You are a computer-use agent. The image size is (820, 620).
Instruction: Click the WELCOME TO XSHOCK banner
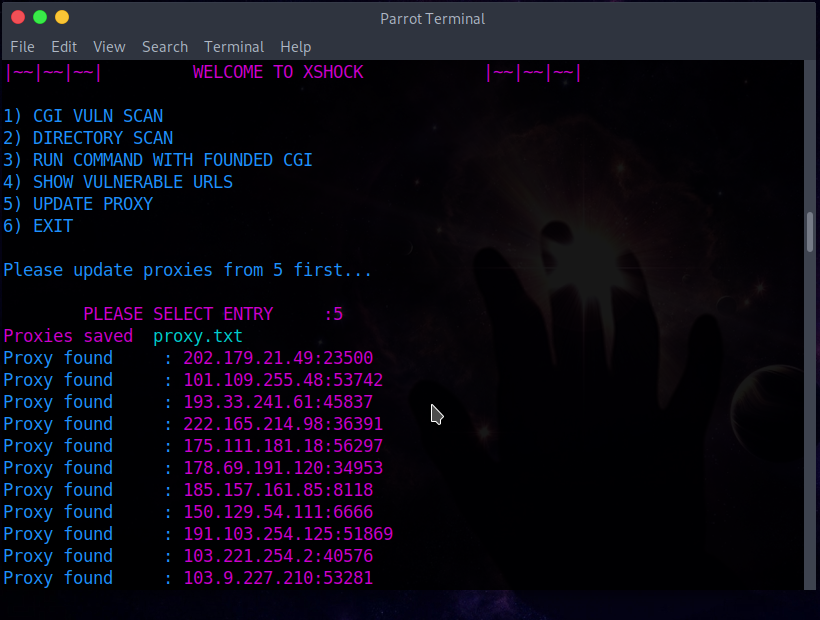tap(278, 72)
